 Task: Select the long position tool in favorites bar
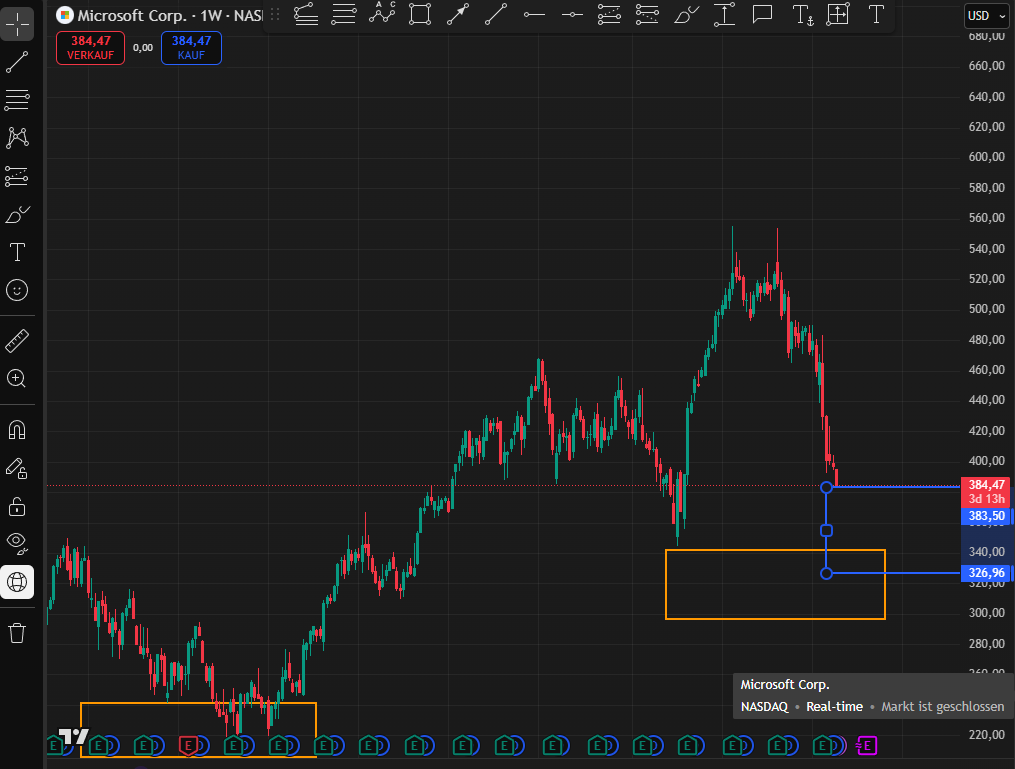coord(610,14)
